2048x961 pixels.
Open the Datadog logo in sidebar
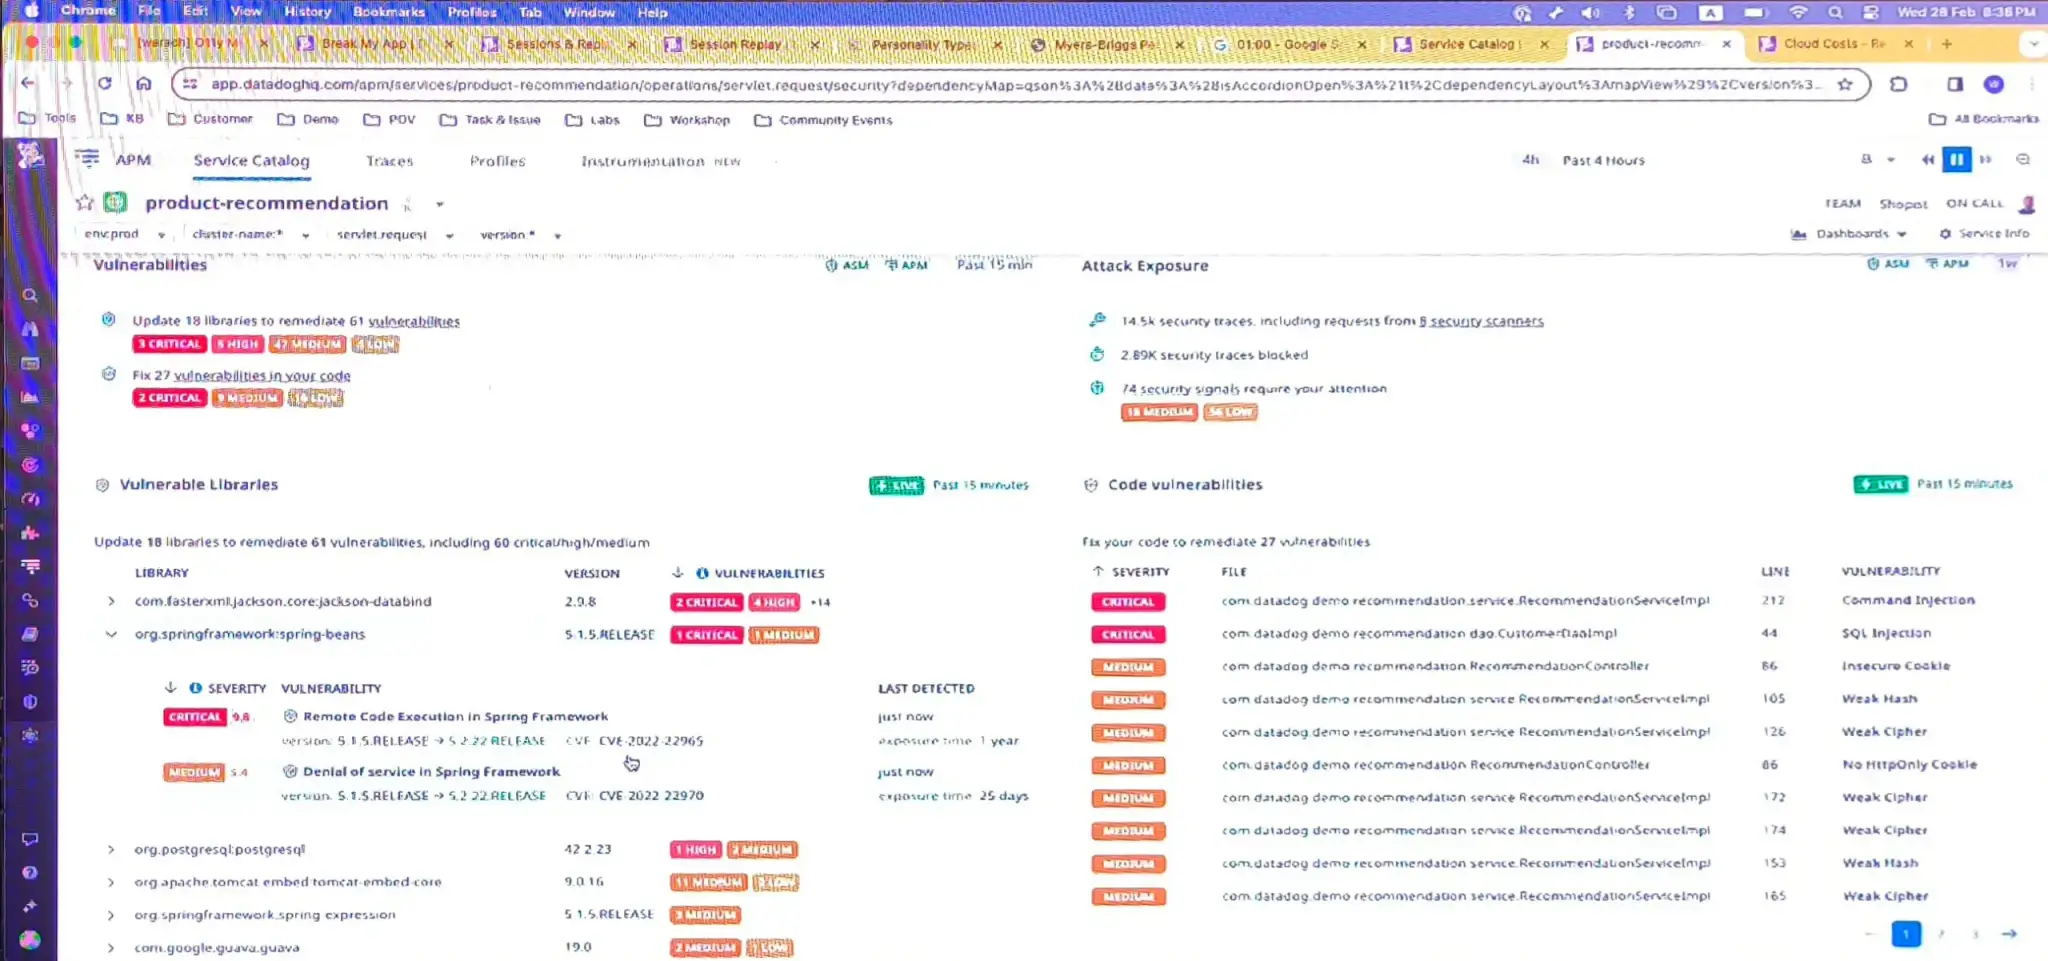pyautogui.click(x=30, y=155)
